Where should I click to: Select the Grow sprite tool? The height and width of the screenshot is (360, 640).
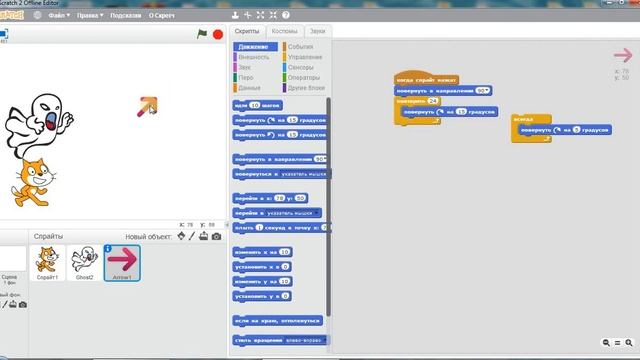click(x=260, y=15)
